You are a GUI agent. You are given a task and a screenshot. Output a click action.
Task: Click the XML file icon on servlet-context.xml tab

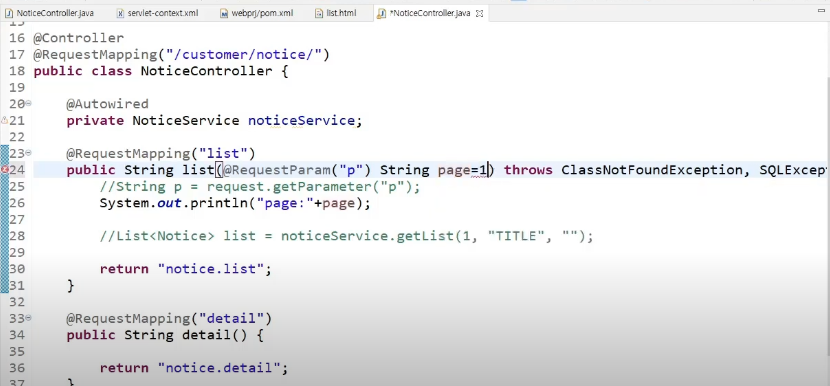coord(120,13)
